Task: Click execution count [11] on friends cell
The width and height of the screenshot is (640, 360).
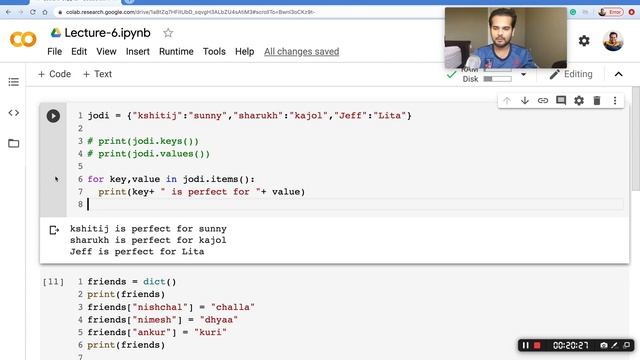Action: [53, 282]
